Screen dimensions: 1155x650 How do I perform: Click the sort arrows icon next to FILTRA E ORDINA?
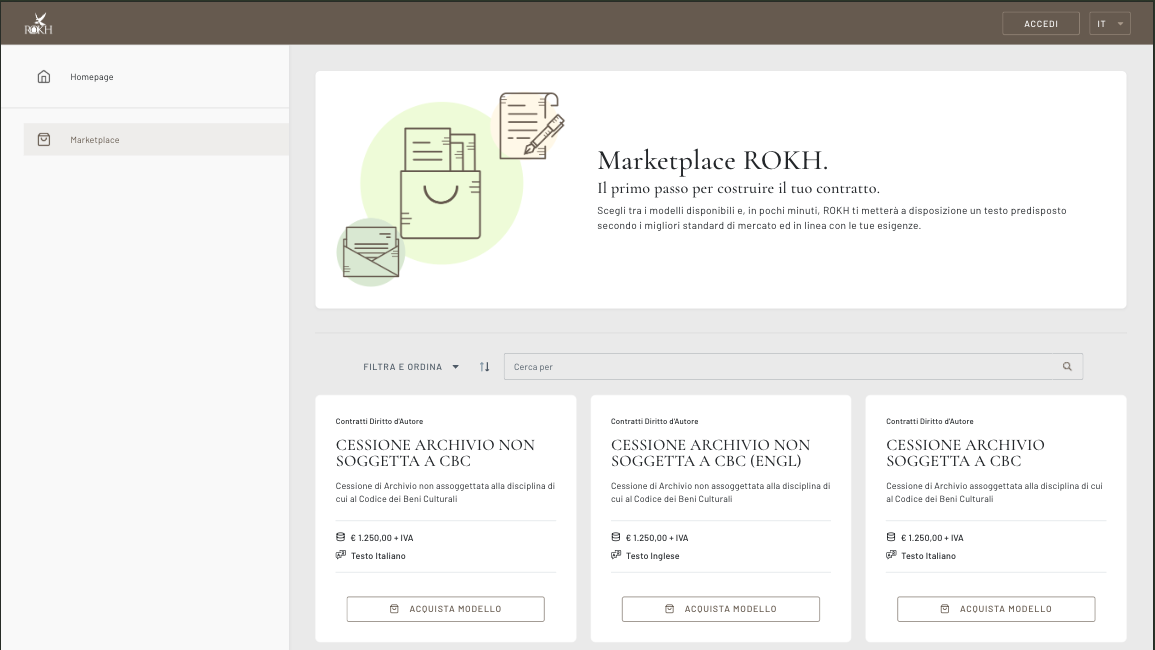click(x=484, y=366)
